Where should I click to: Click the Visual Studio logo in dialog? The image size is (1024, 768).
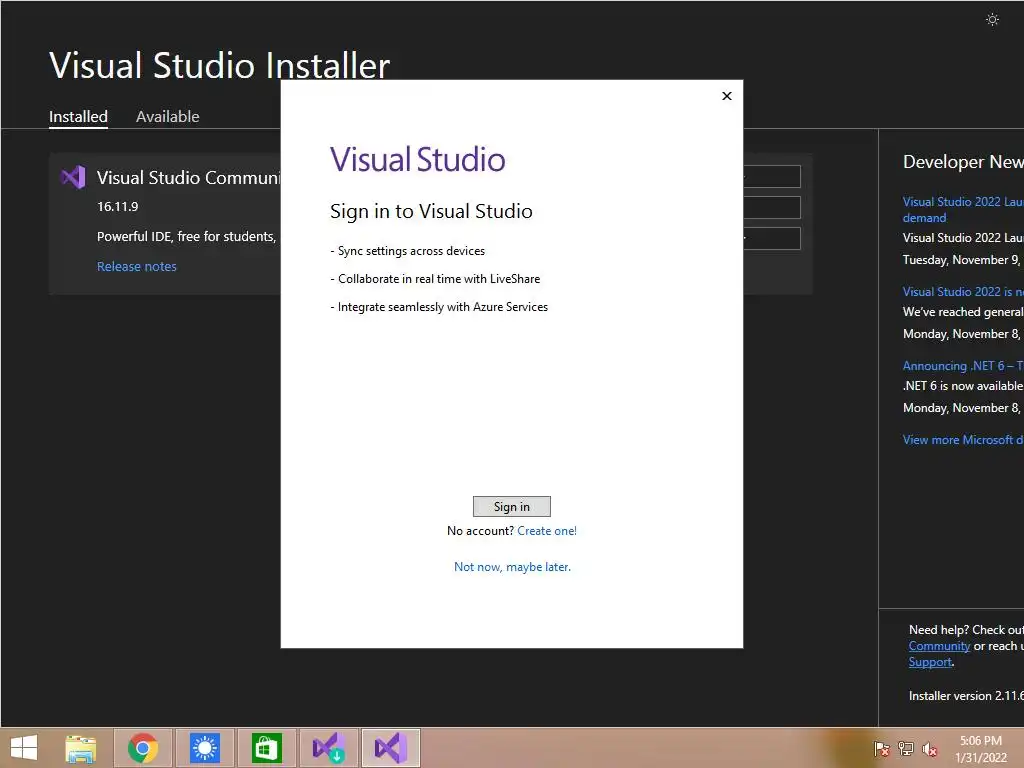pyautogui.click(x=417, y=160)
